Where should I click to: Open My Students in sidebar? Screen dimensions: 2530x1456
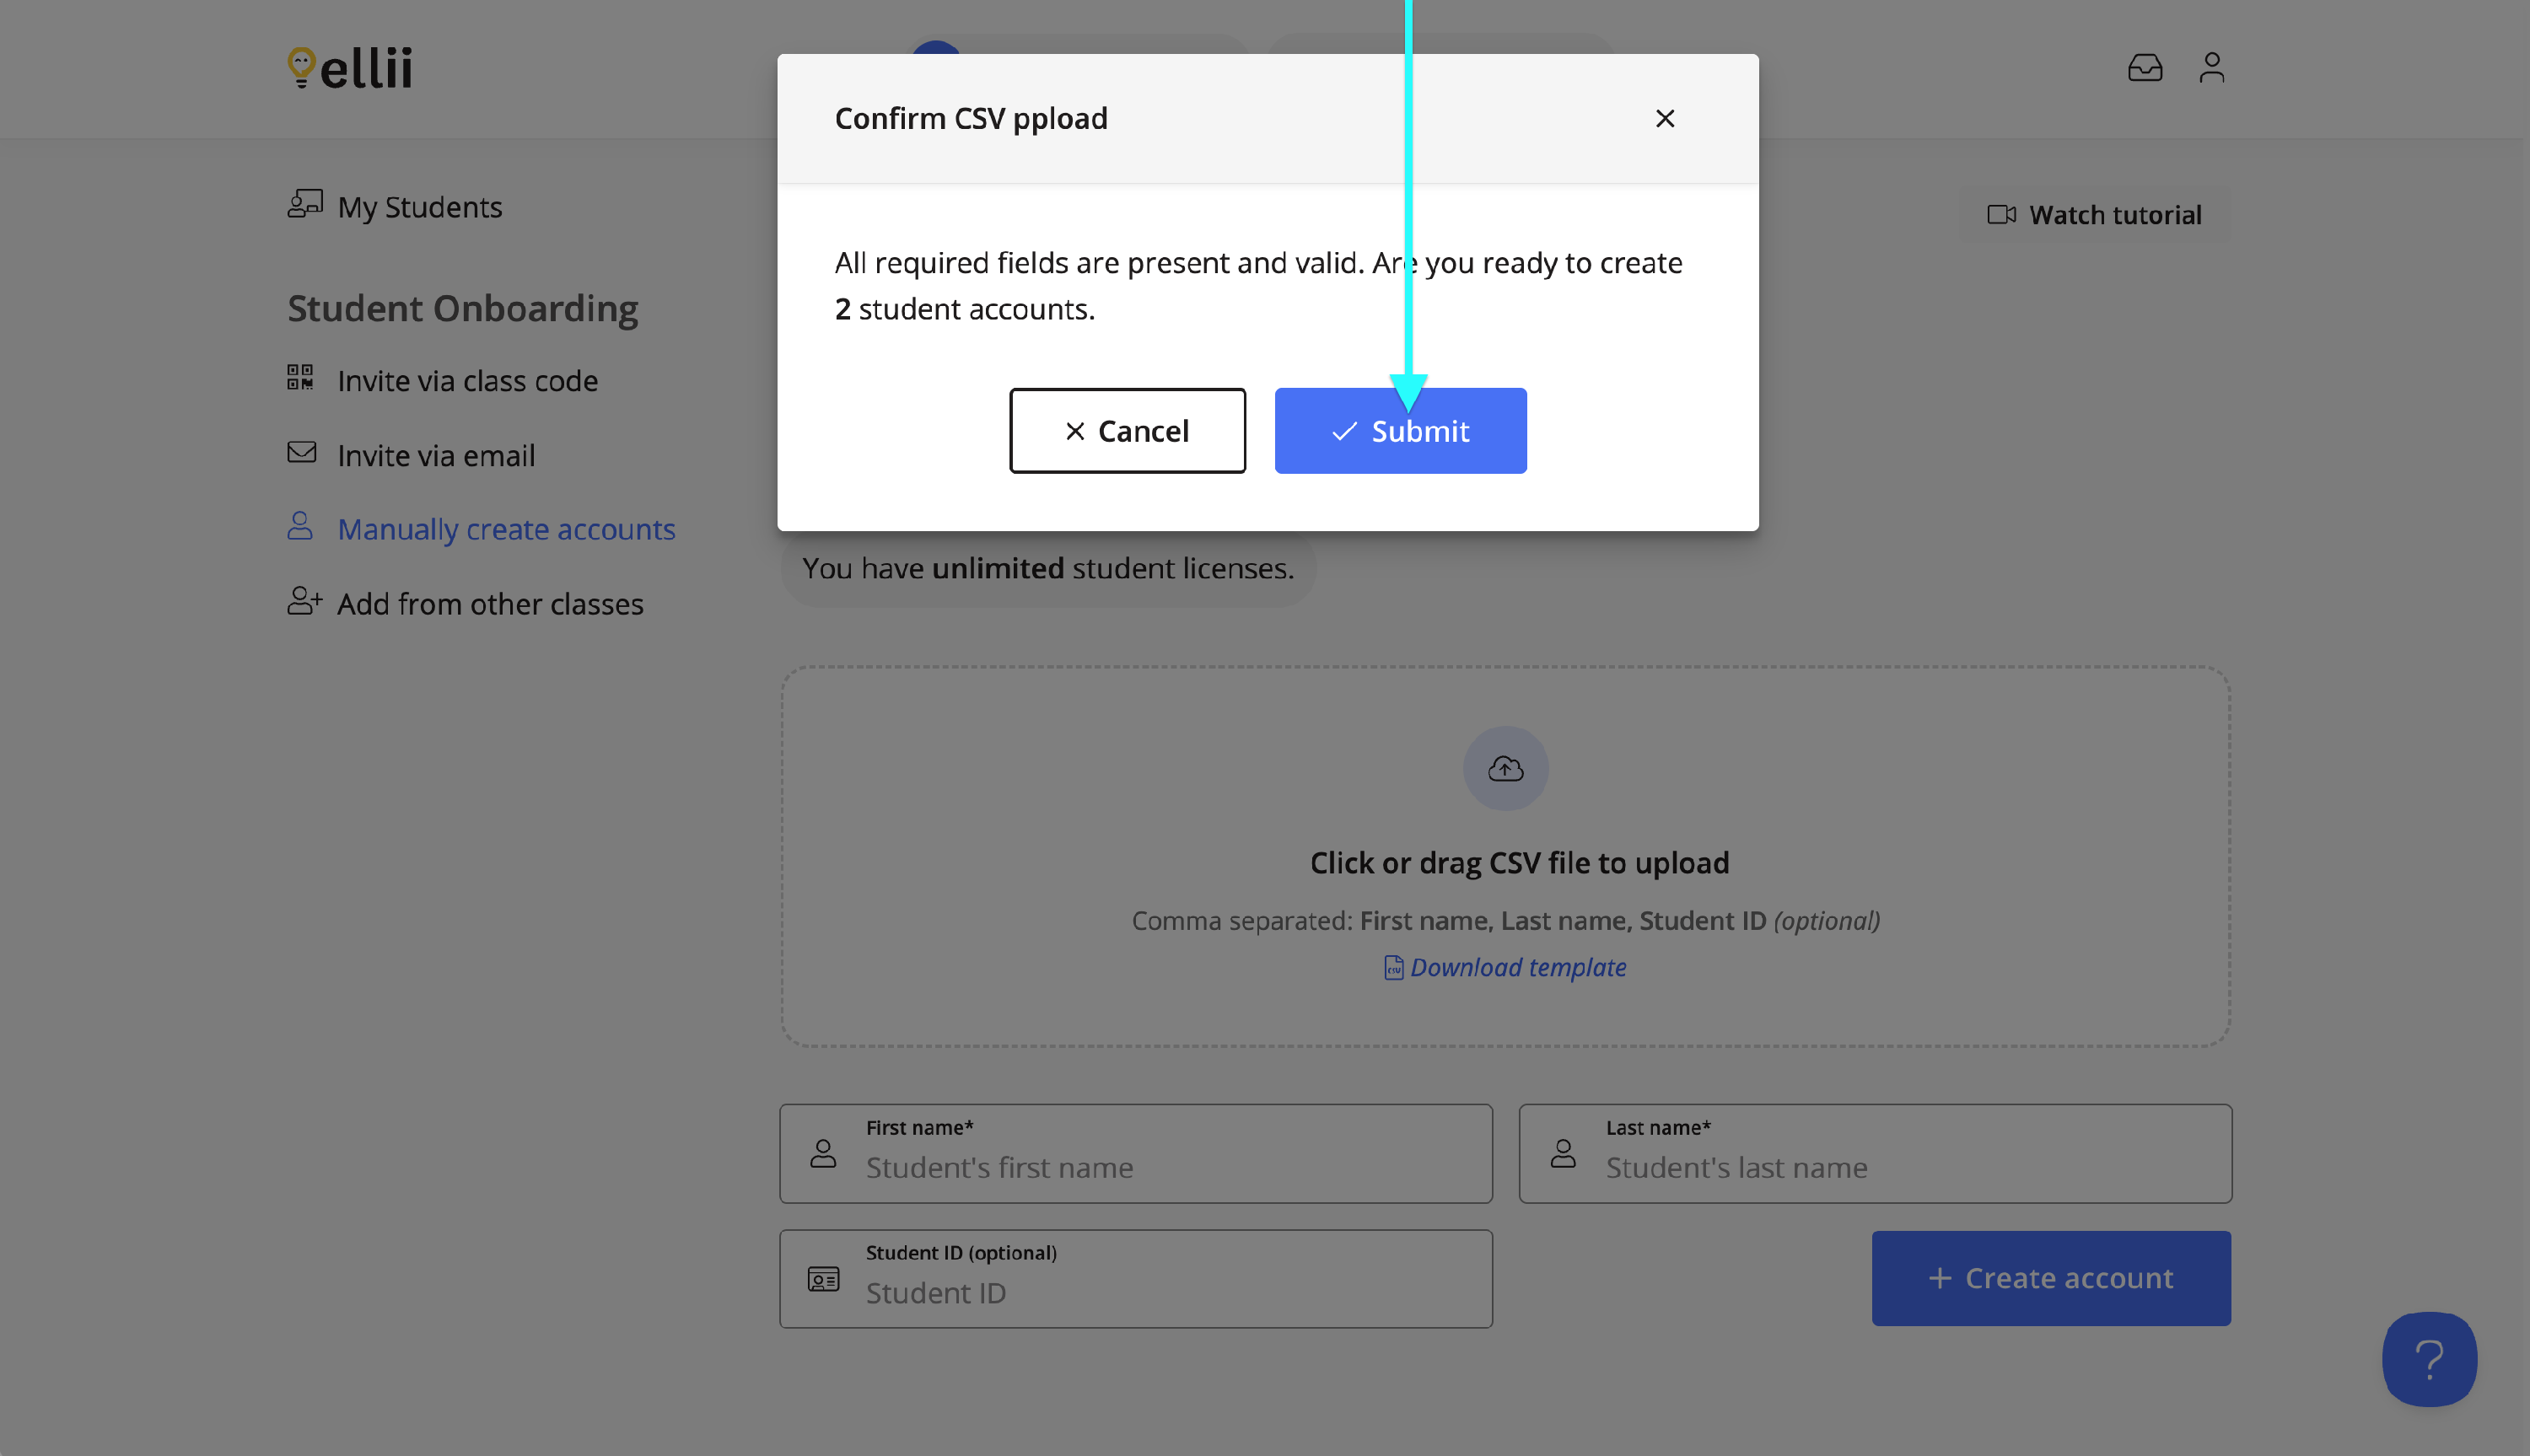pos(419,207)
